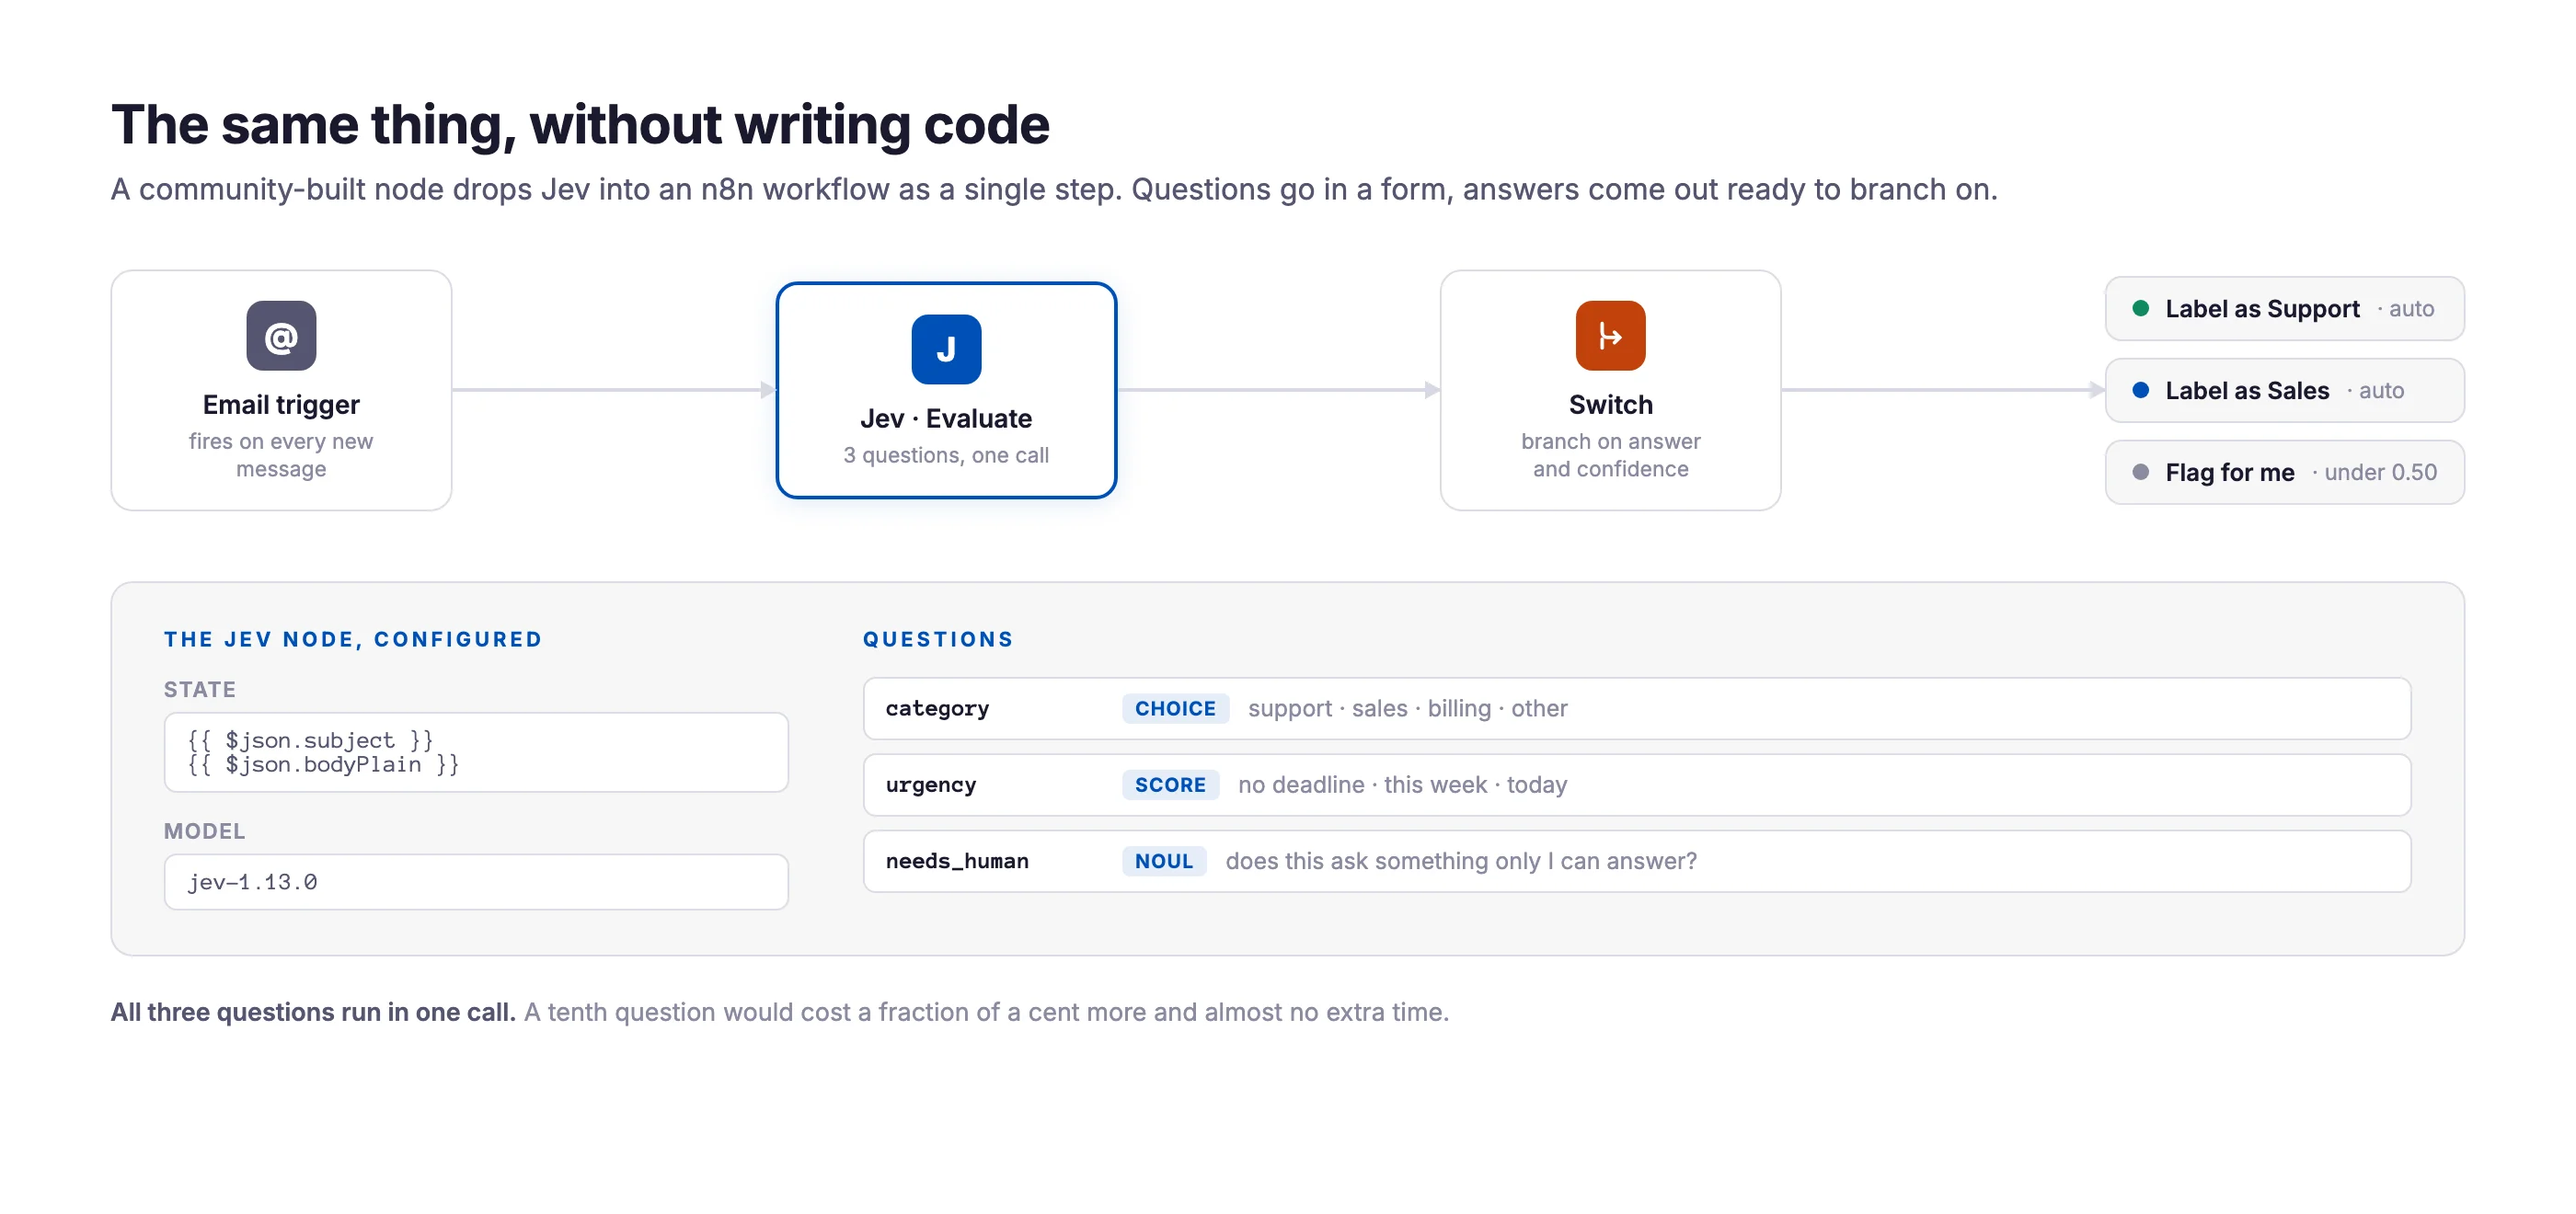Click the 'category' question name
This screenshot has width=2576, height=1214.
click(937, 708)
